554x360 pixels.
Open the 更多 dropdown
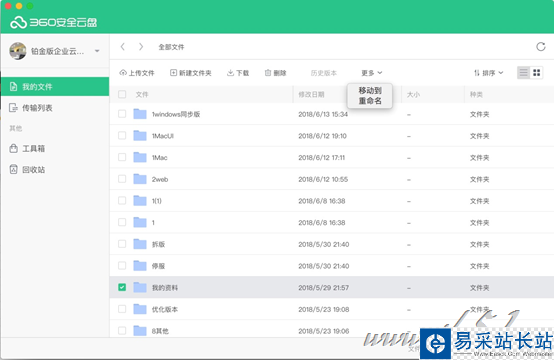point(372,73)
